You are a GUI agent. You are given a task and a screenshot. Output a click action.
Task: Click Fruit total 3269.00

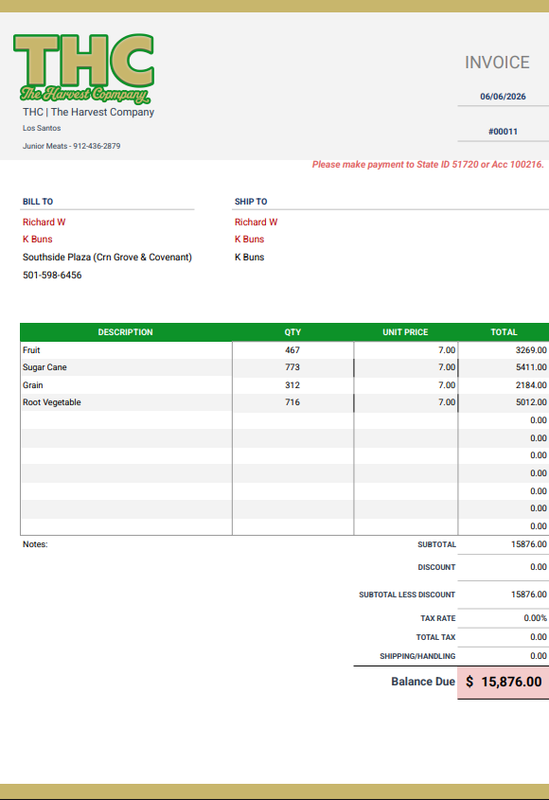point(531,350)
